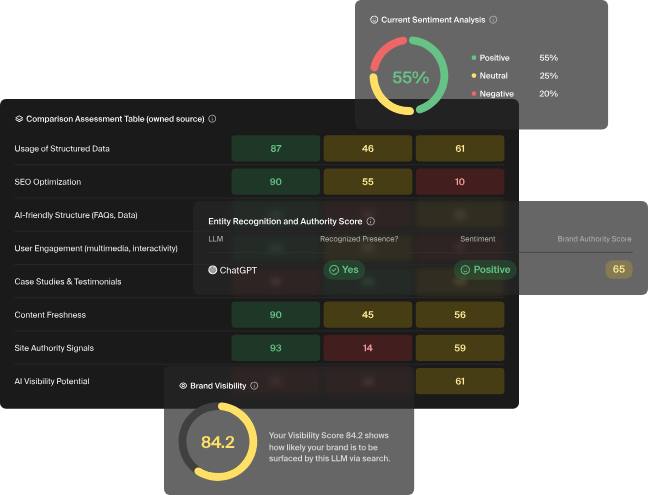Select the Usage of Structured Data row label
Viewport: 648px width, 495px height.
point(62,149)
